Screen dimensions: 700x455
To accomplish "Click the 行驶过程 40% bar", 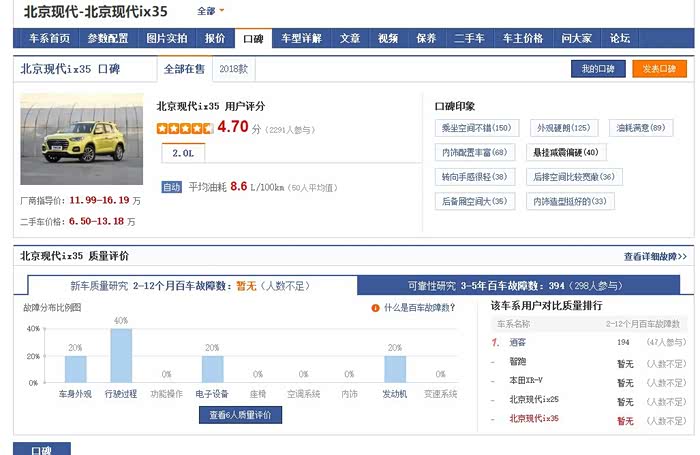I will coord(121,356).
